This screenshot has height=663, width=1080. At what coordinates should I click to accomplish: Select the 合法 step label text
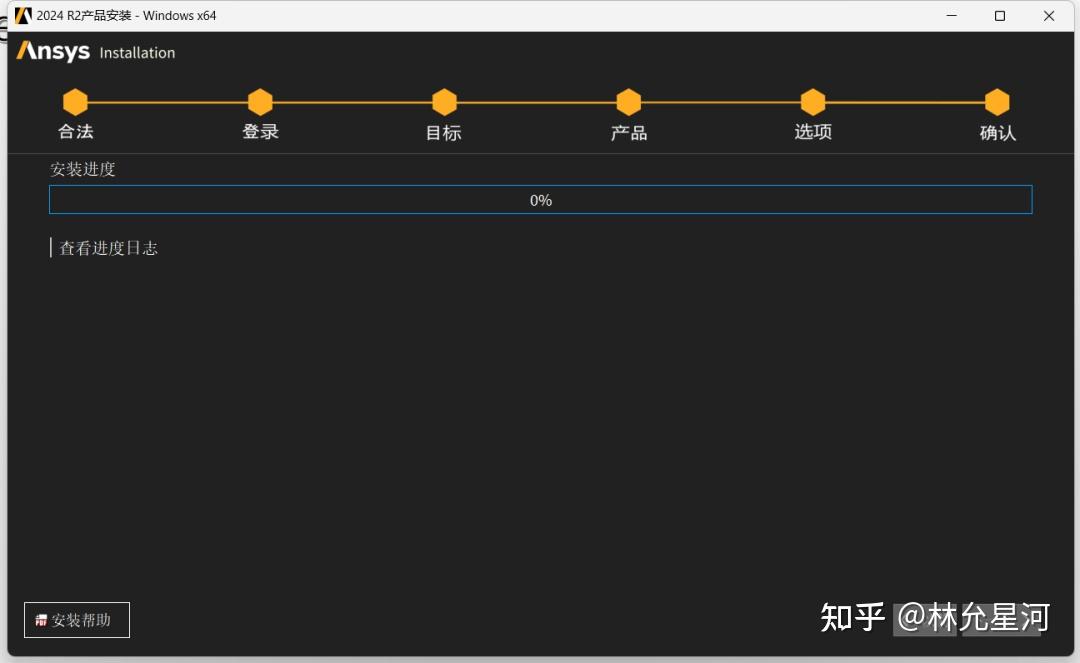(75, 131)
